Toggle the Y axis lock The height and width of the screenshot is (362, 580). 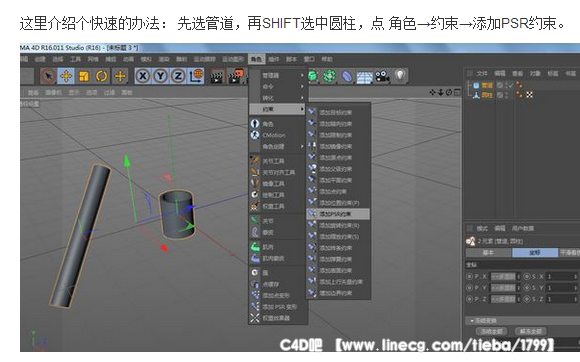click(x=161, y=76)
